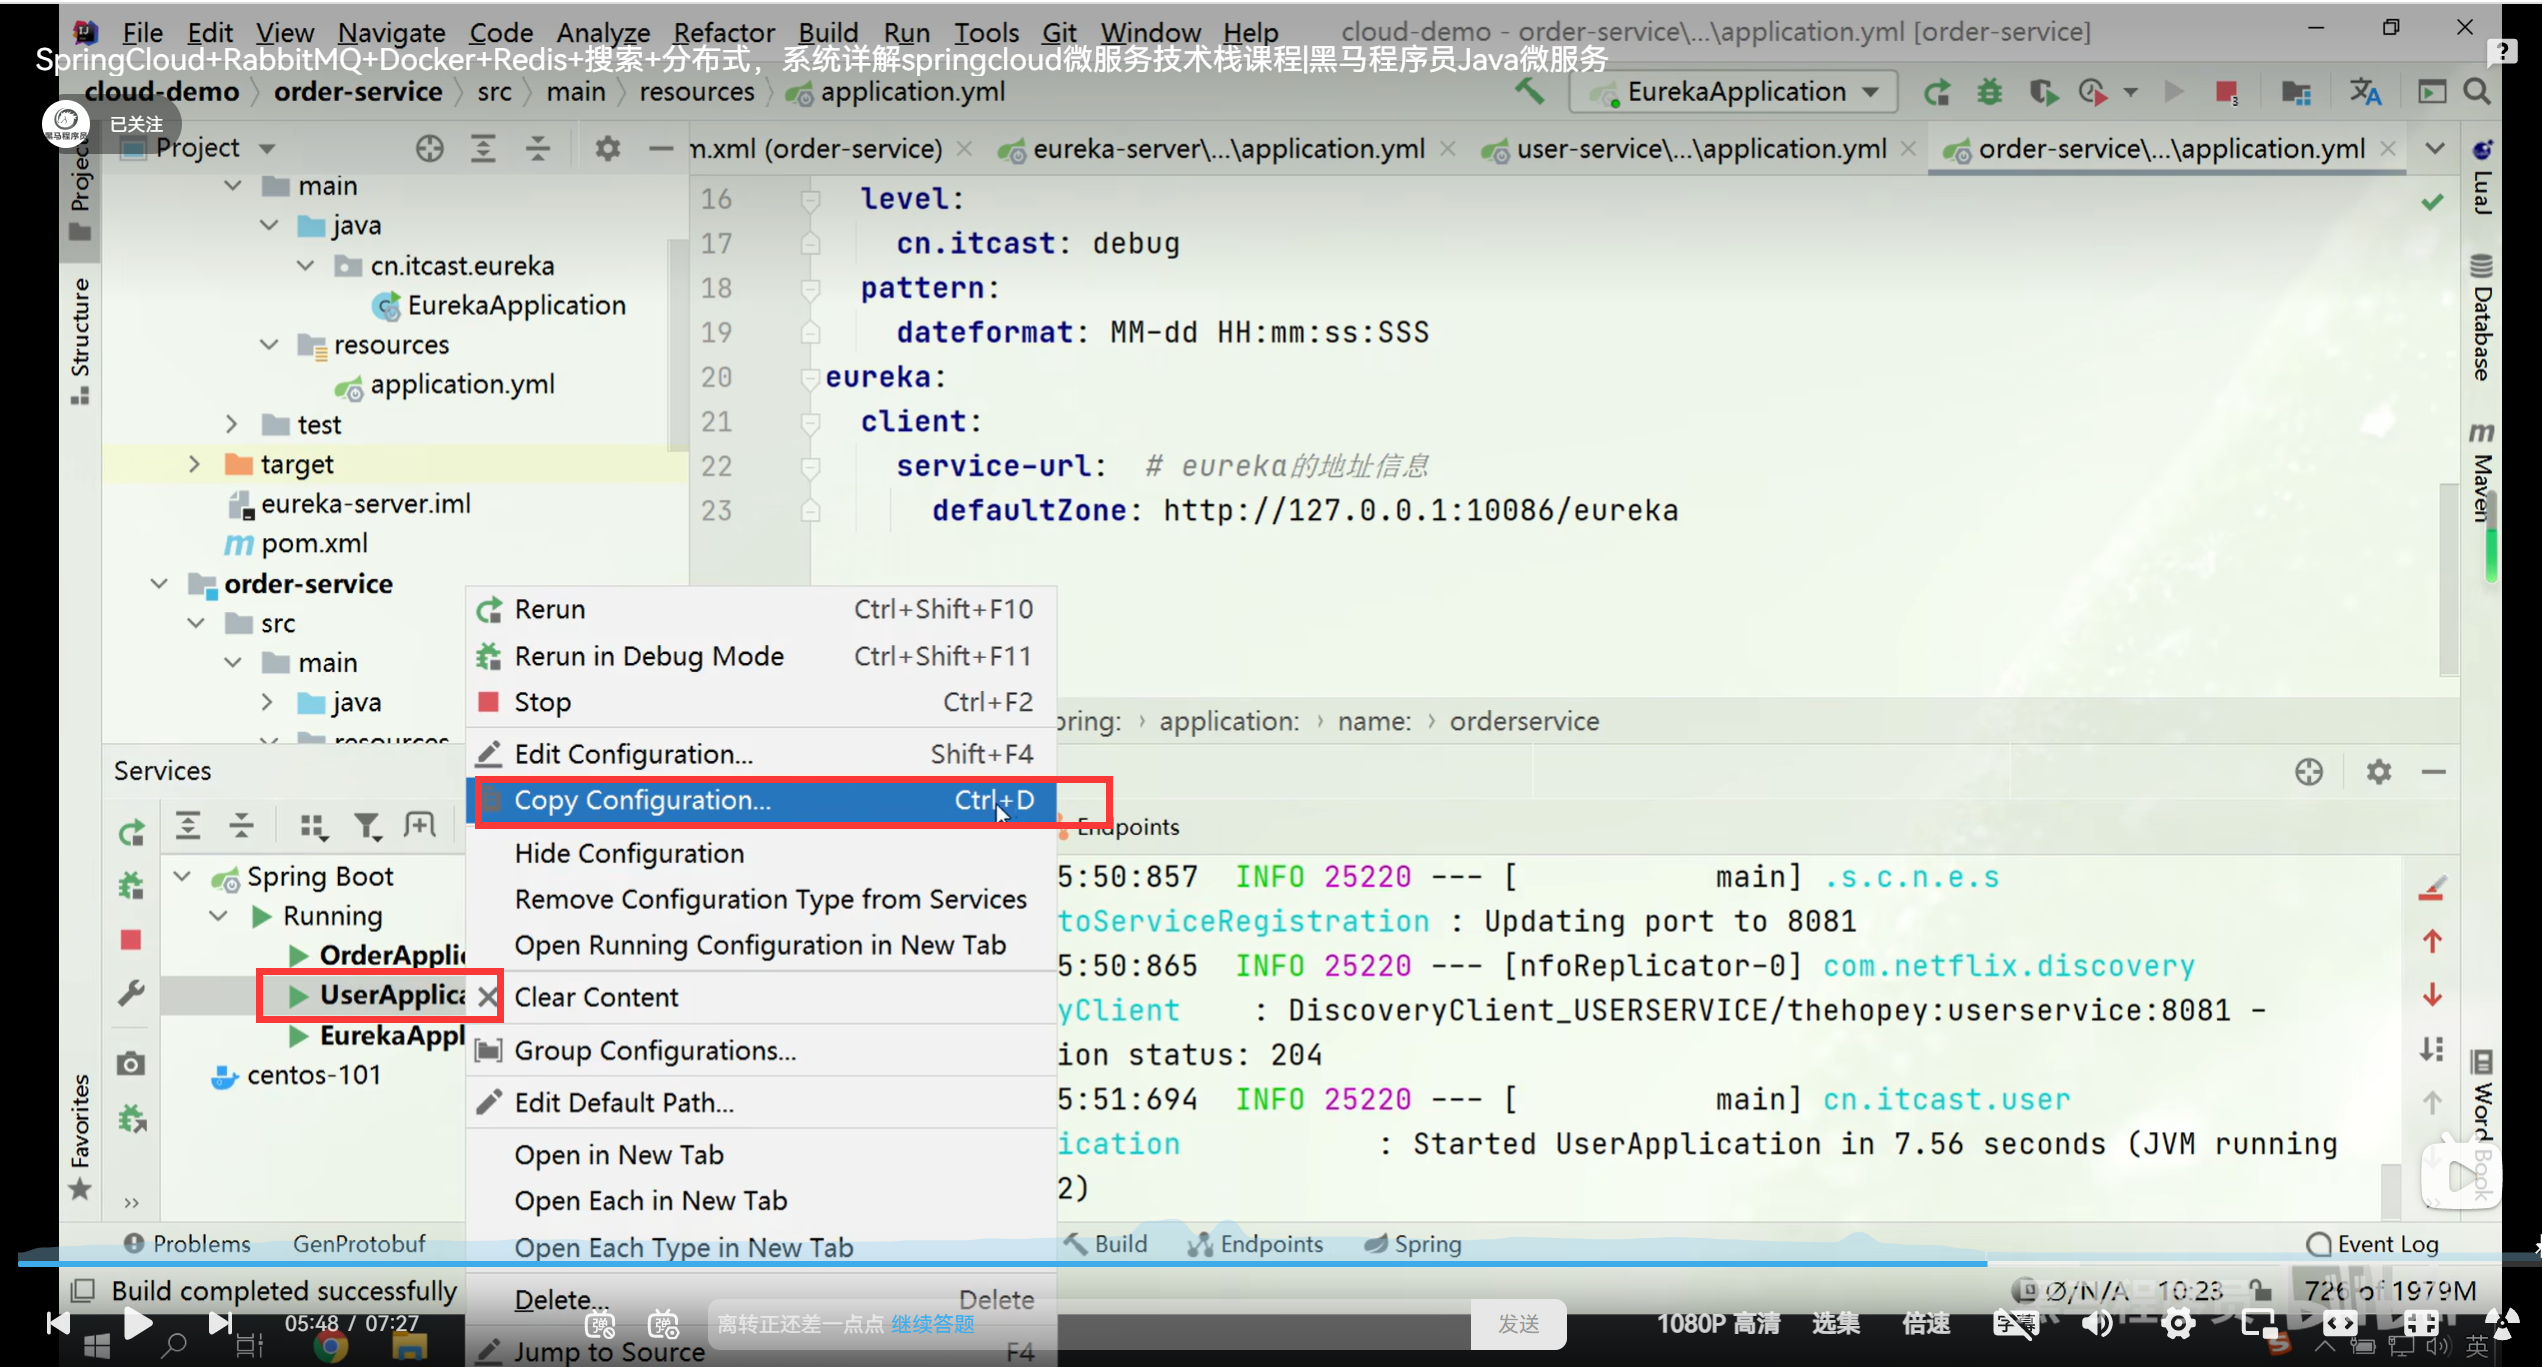The width and height of the screenshot is (2542, 1367).
Task: Click Rerun icon in Services sidebar
Action: [x=131, y=832]
